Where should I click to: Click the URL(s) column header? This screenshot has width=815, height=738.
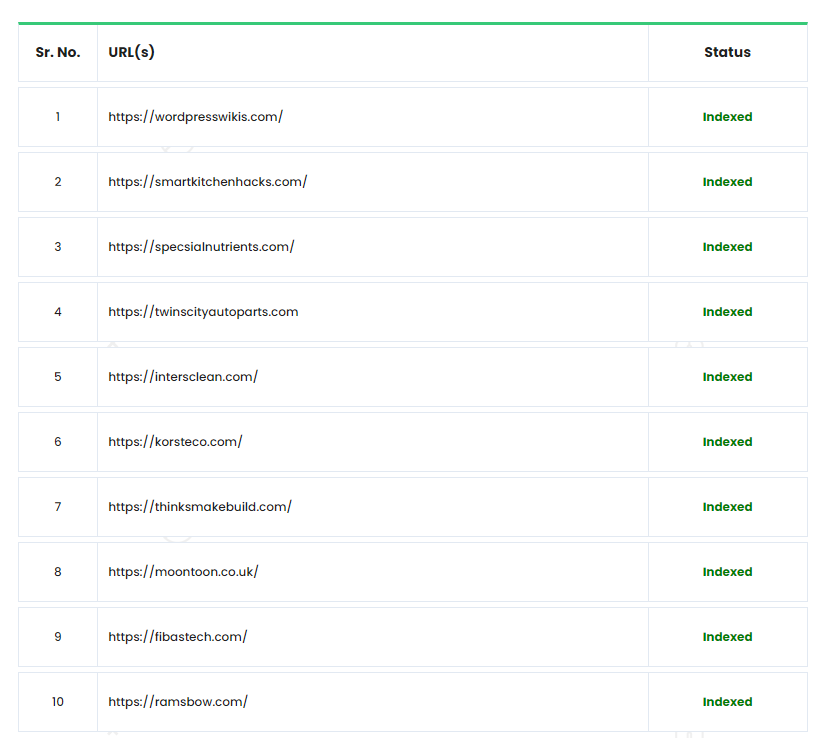click(x=132, y=52)
